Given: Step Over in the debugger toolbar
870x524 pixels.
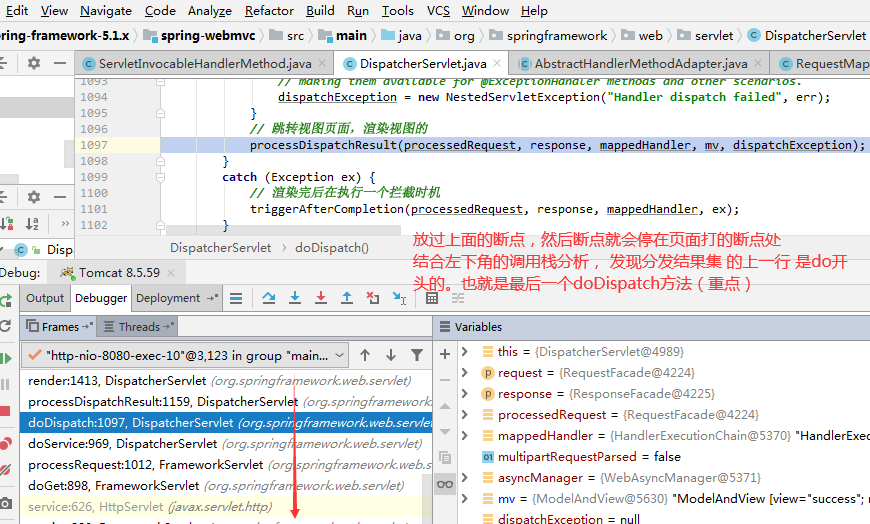Looking at the screenshot, I should [269, 298].
